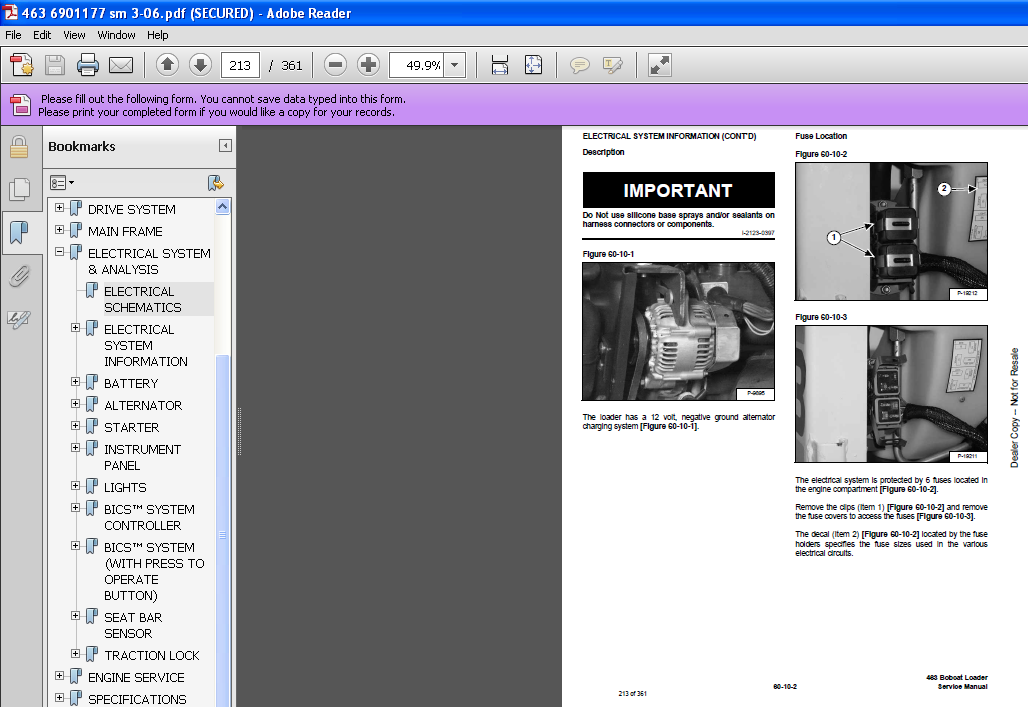This screenshot has height=707, width=1028.
Task: Expand ELECTRICAL SYSTEM INFORMATION bookmark
Action: [x=75, y=327]
